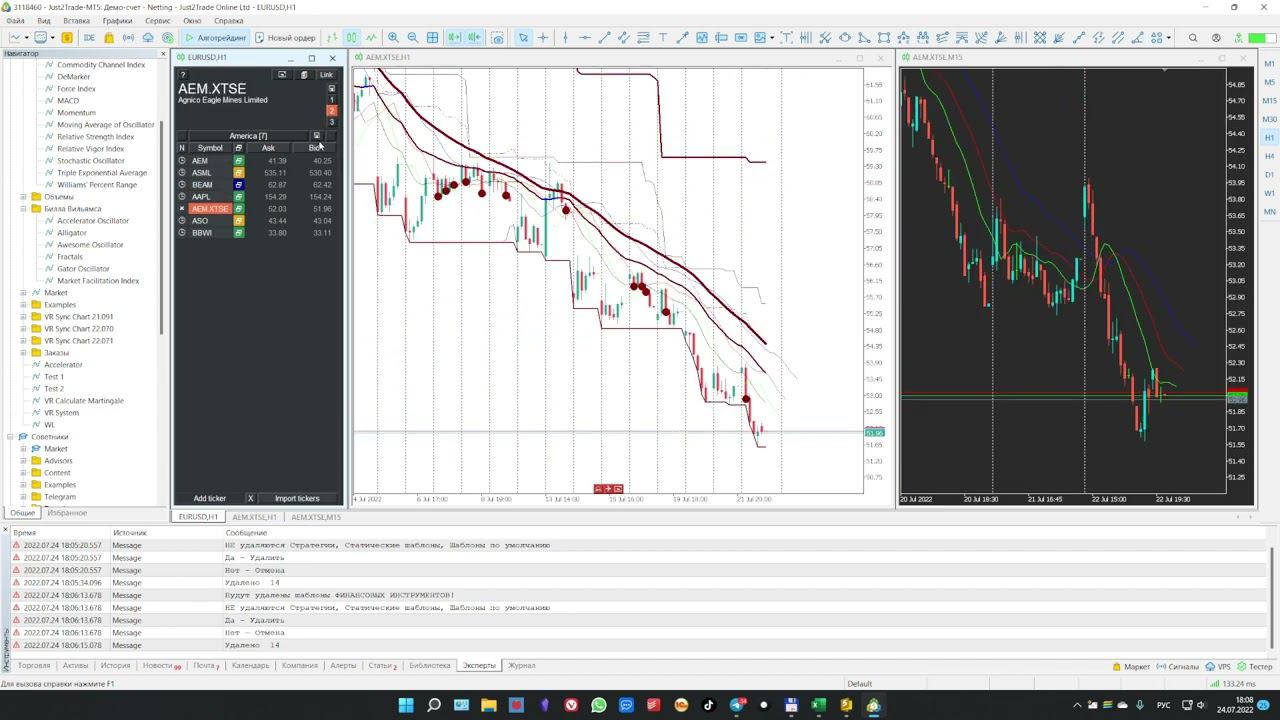Click the search magnifier in toolbar

(x=1193, y=38)
